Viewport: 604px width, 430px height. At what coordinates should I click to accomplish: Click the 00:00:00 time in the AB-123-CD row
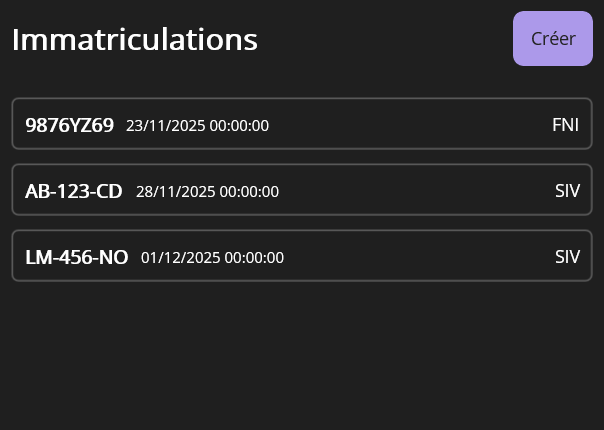coord(248,192)
